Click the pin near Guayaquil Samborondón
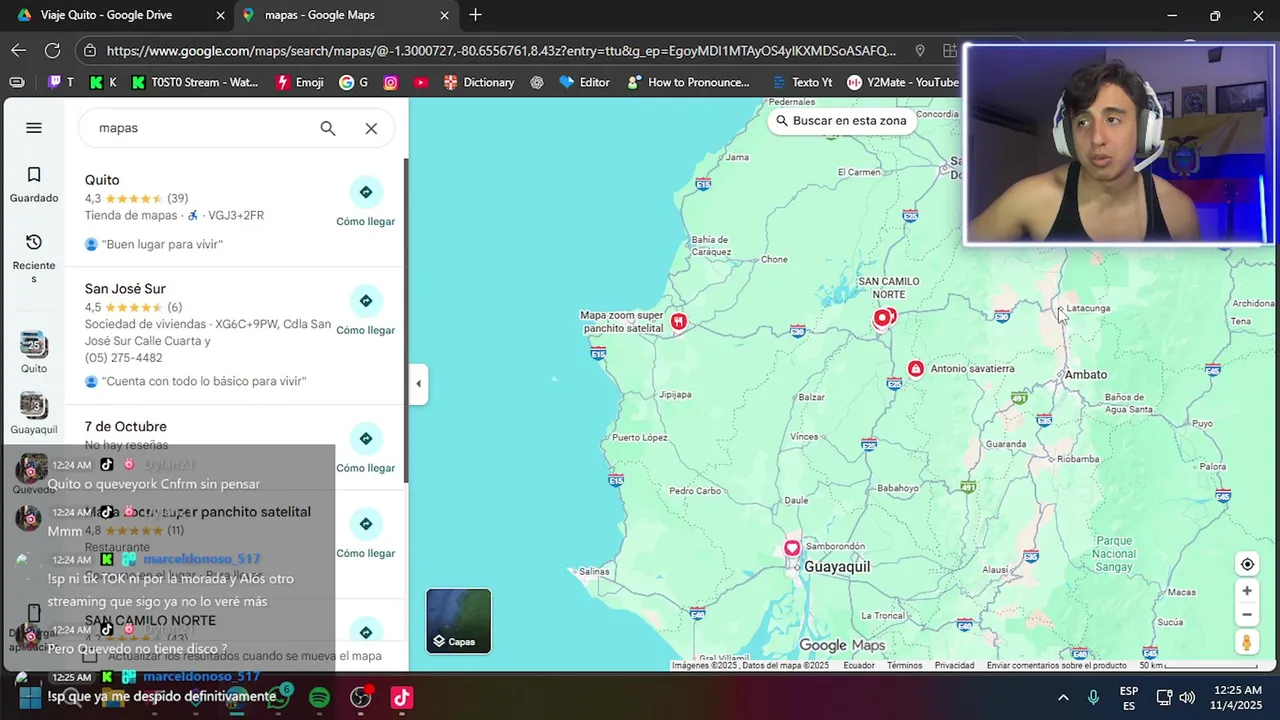Viewport: 1280px width, 720px height. tap(792, 548)
